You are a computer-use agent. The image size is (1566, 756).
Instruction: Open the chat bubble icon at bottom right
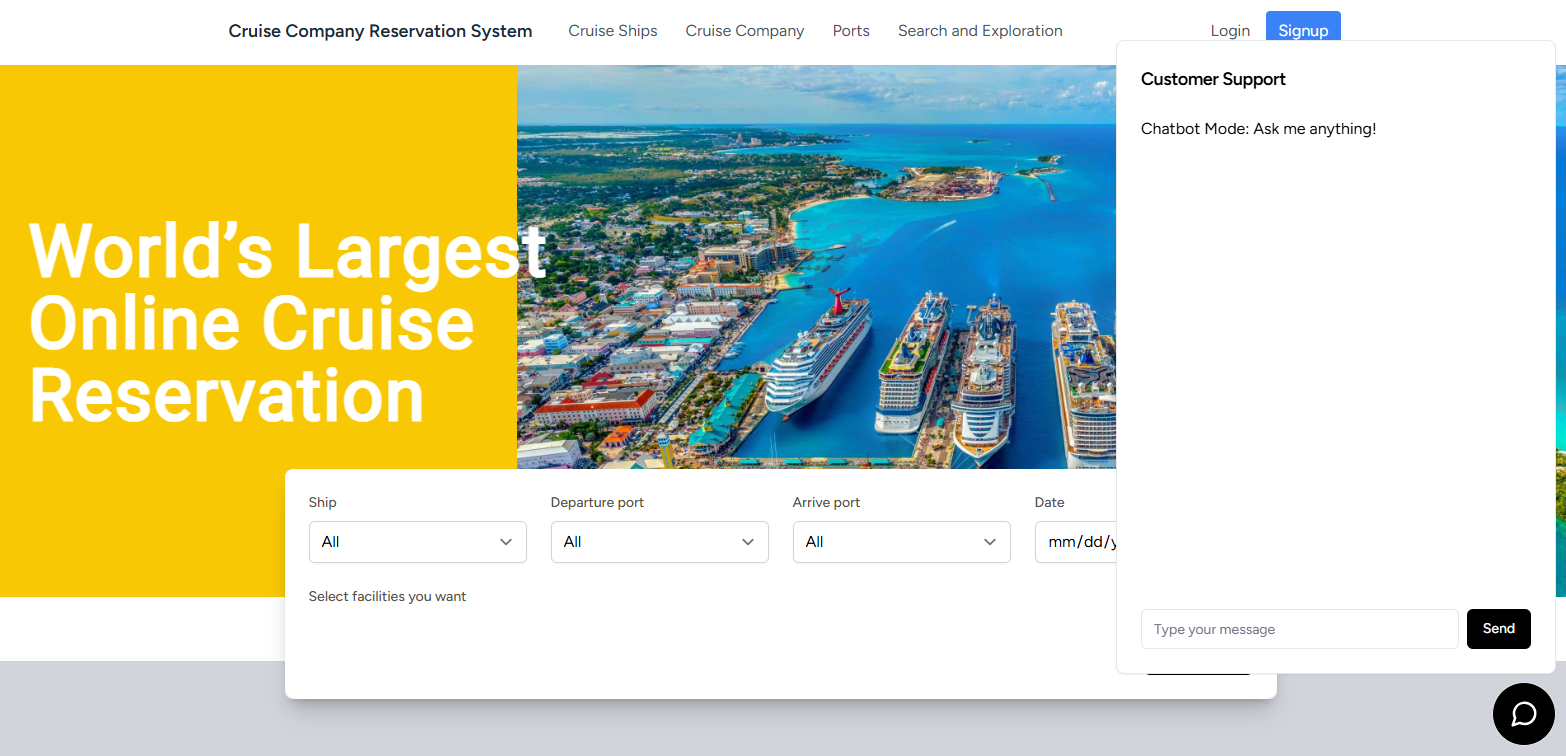1523,713
